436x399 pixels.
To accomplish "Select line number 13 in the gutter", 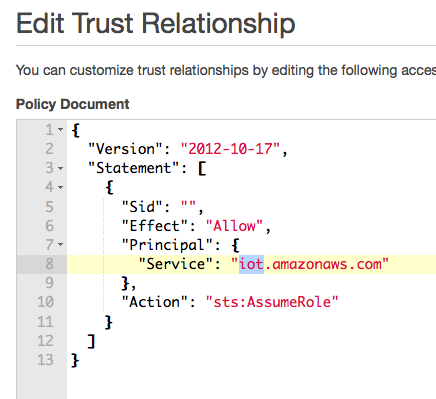I will click(45, 360).
